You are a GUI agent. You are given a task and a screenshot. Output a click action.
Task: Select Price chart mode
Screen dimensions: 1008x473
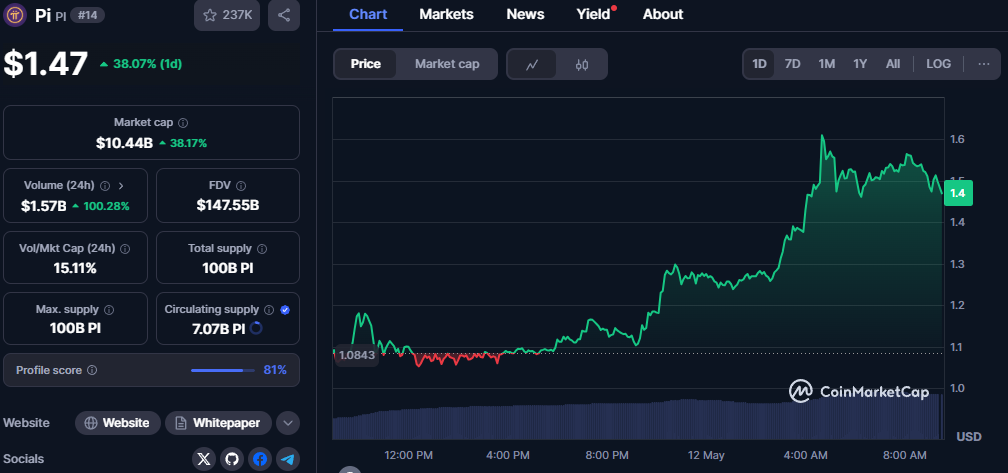(366, 64)
